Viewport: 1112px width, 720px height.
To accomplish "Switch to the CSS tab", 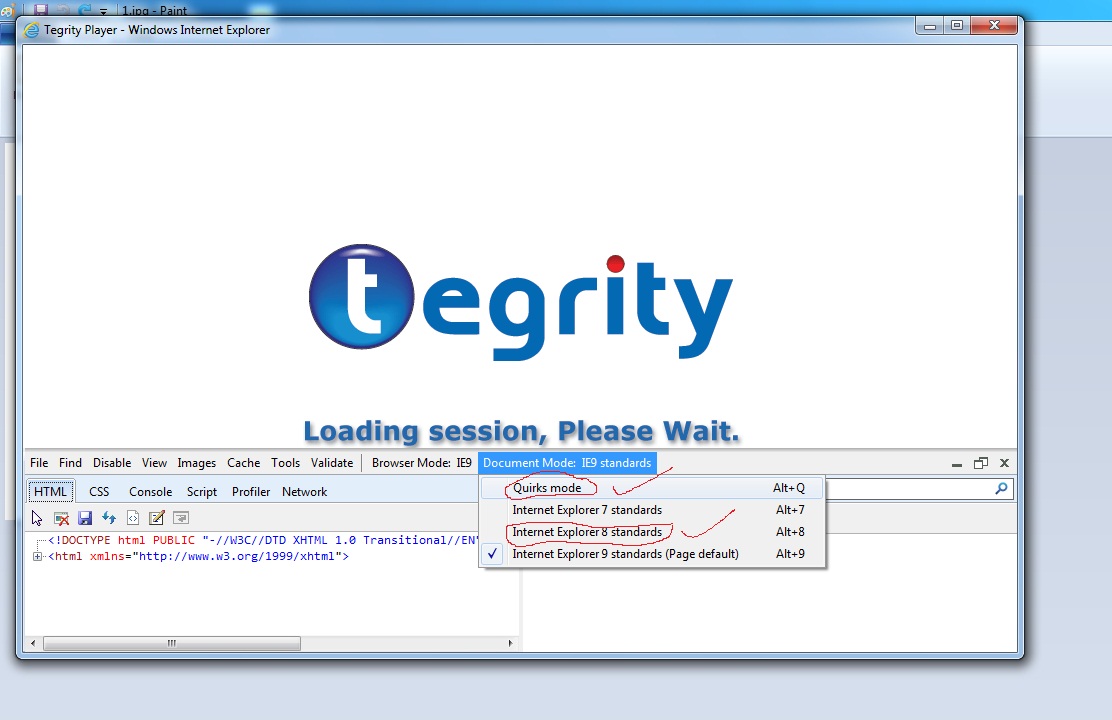I will coord(99,492).
